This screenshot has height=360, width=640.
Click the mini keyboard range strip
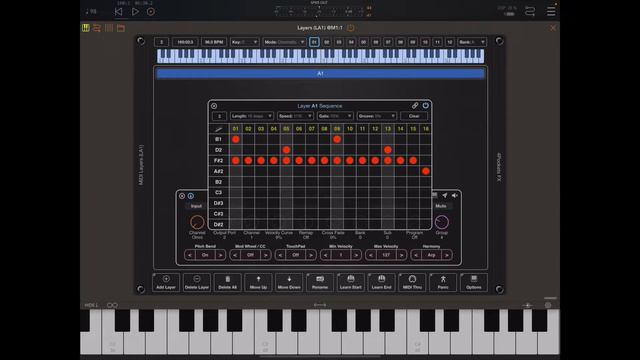320,56
